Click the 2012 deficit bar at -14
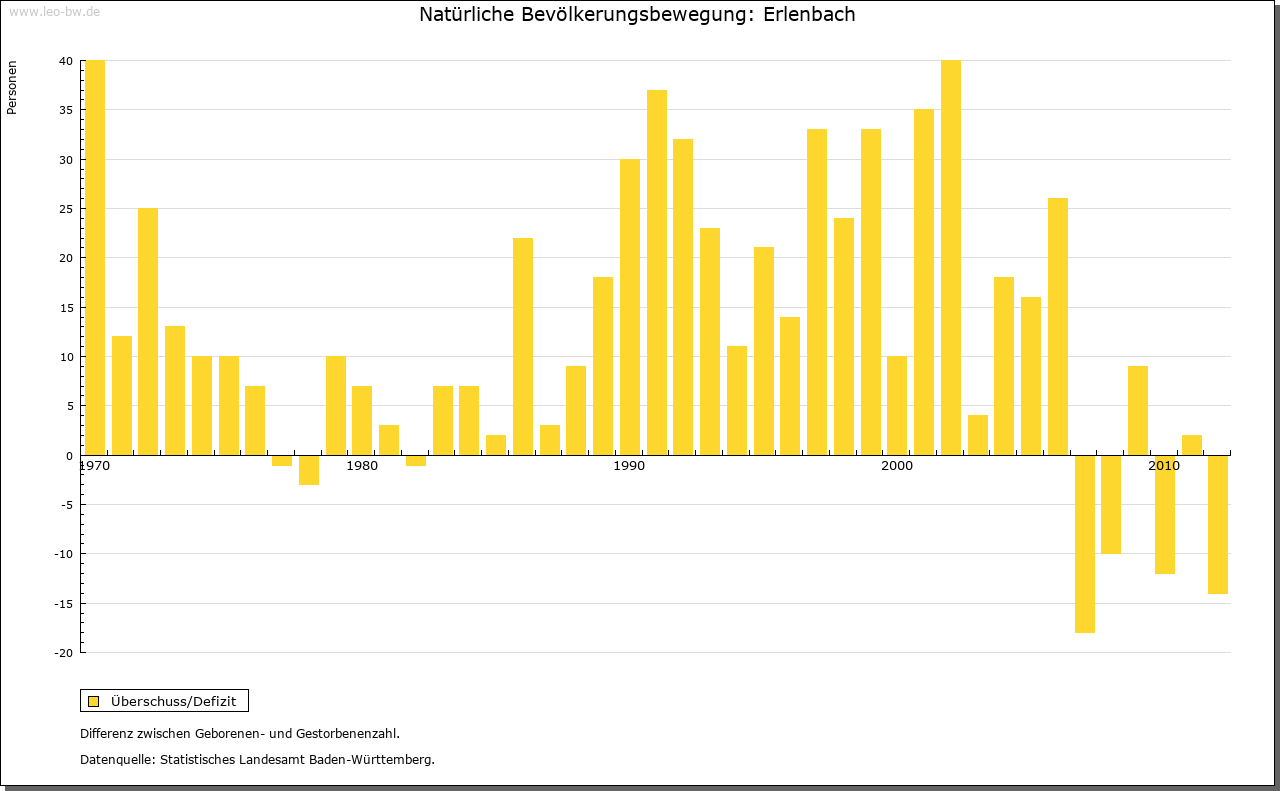This screenshot has height=791, width=1280. coord(1217,524)
